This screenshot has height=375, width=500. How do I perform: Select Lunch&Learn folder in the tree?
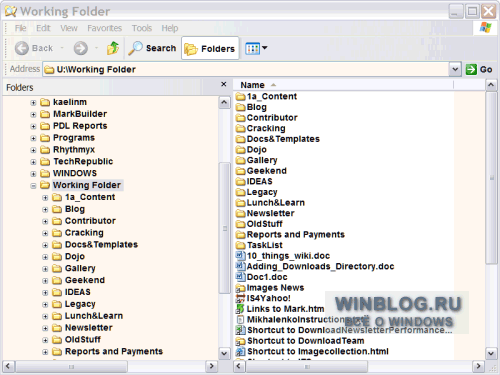coord(94,316)
